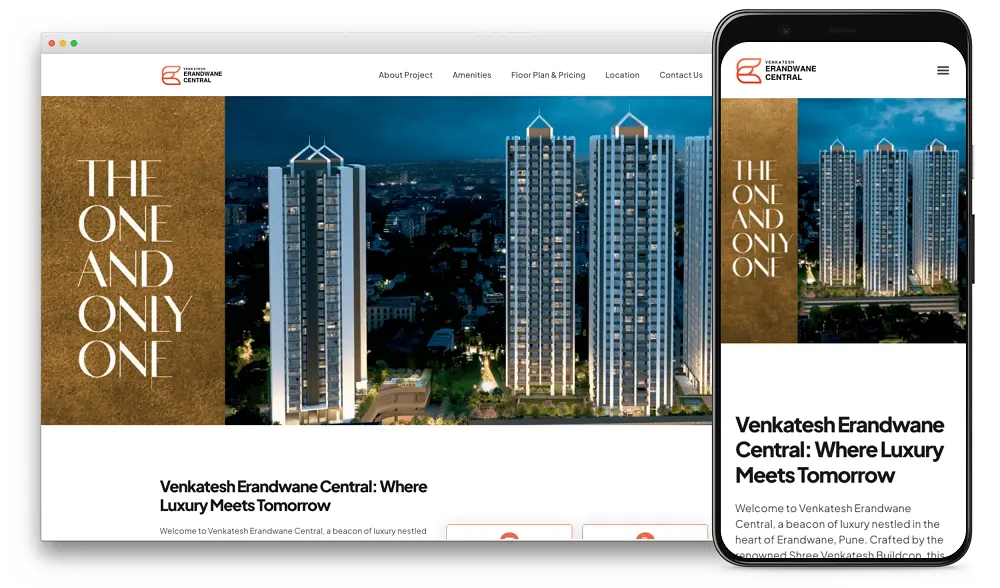The width and height of the screenshot is (1000, 588).
Task: Click the Venkatesh Erandwane Central logo on desktop
Action: (193, 75)
